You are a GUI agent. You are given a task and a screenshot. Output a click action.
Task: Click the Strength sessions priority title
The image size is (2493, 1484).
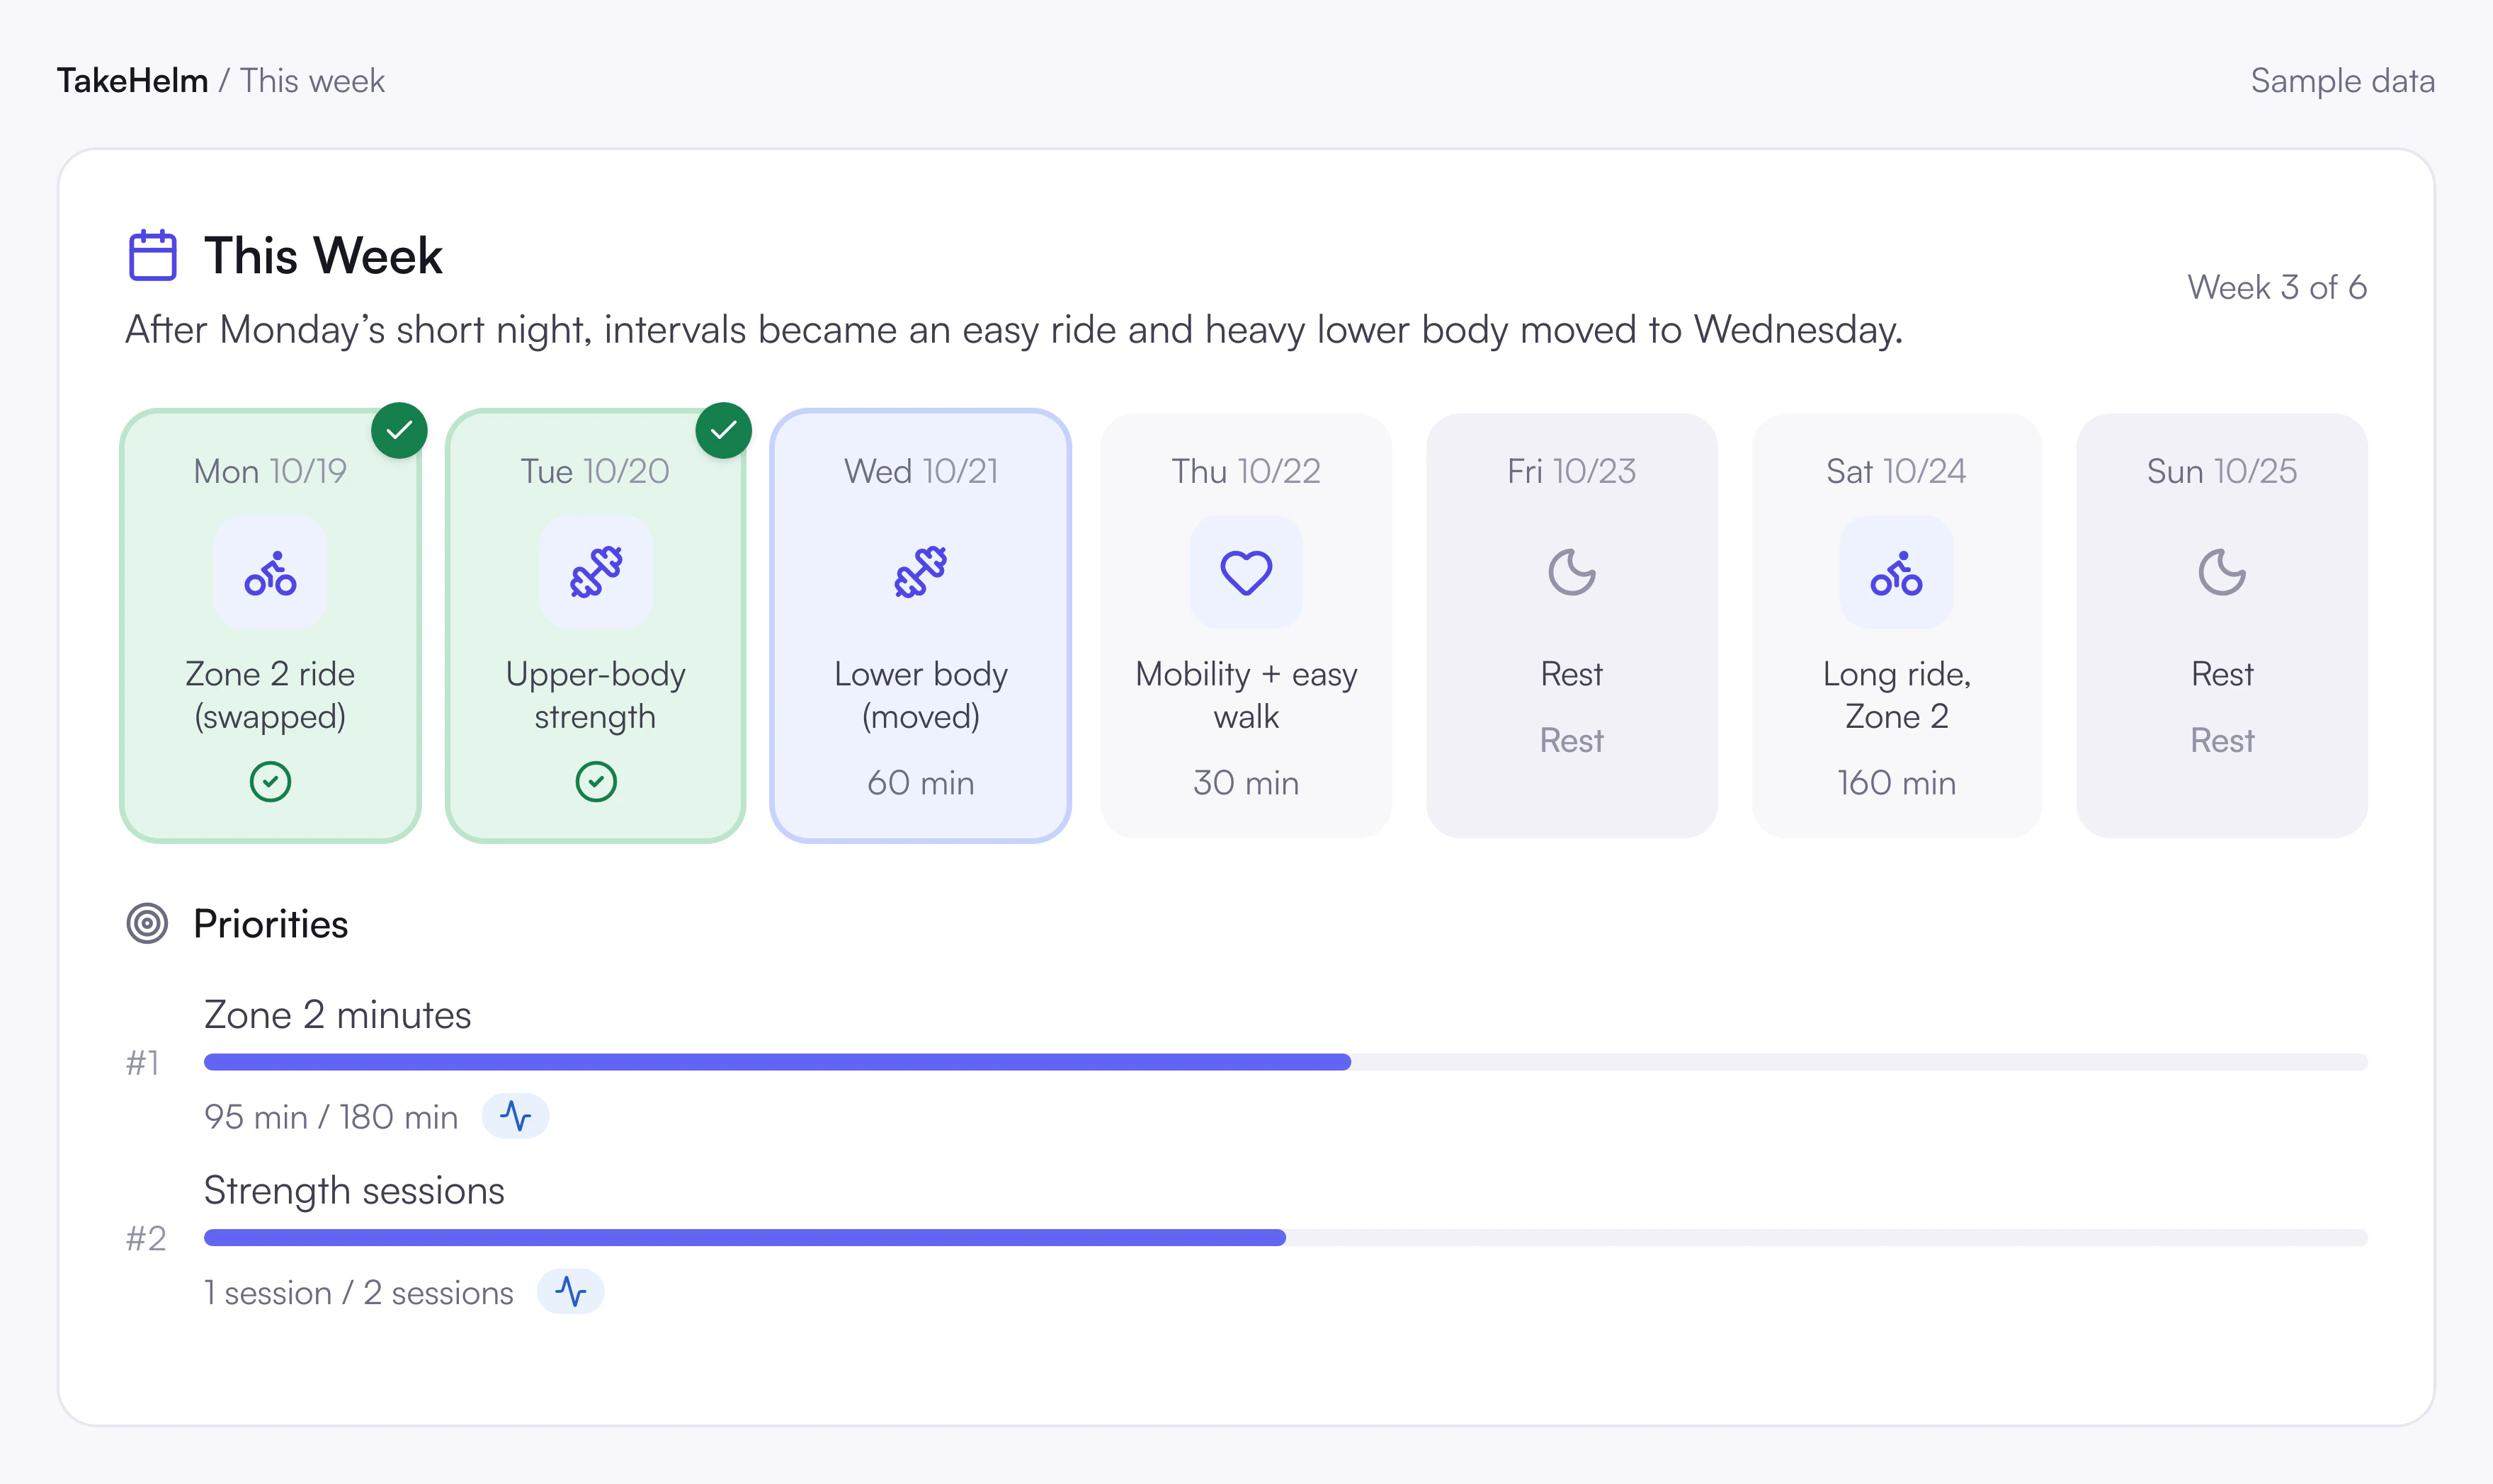coord(354,1191)
